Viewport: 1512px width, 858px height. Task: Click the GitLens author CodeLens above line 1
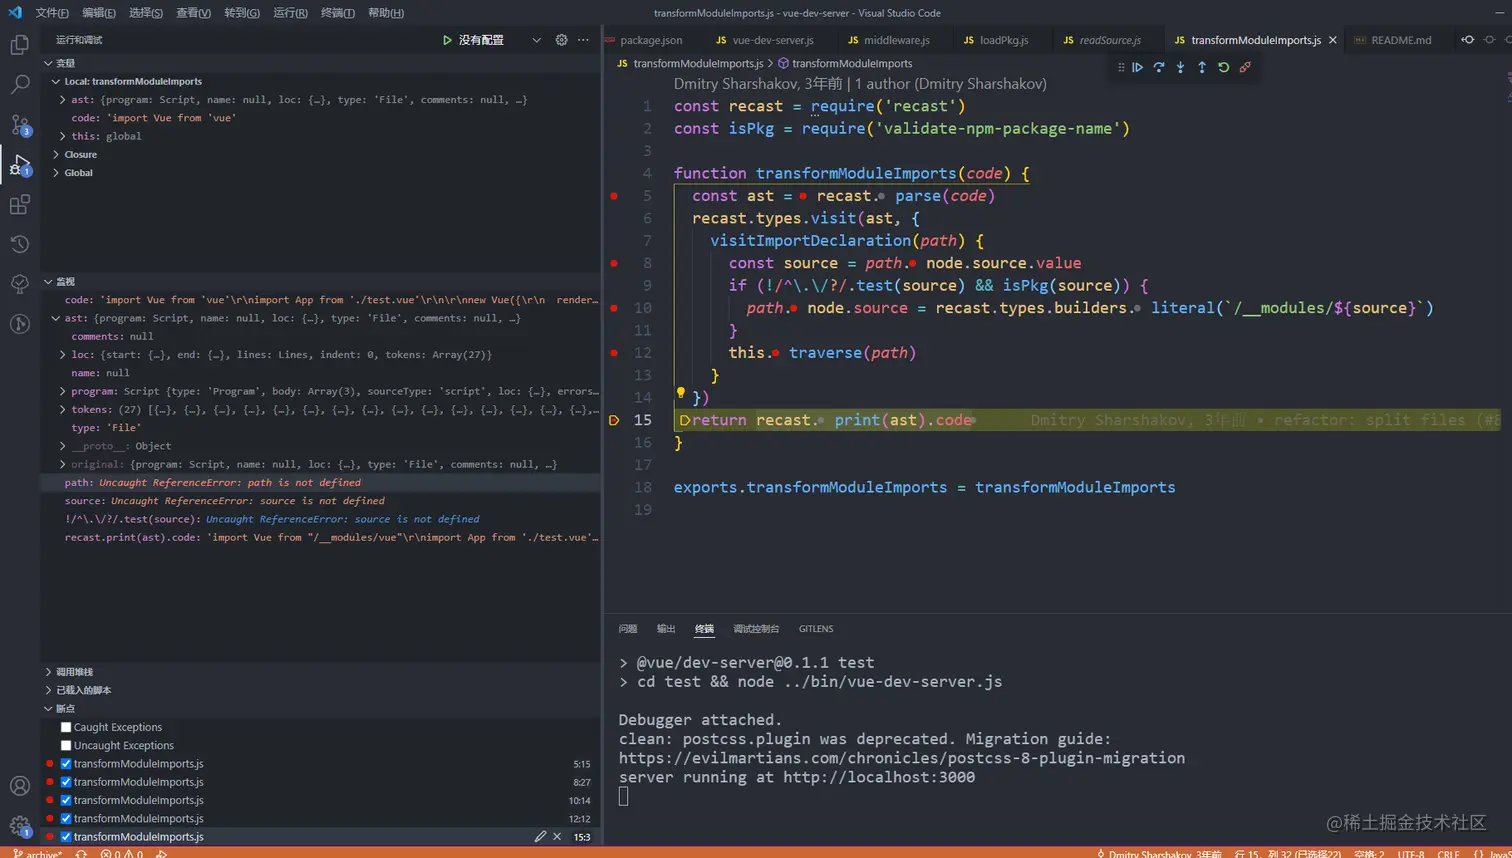click(860, 84)
